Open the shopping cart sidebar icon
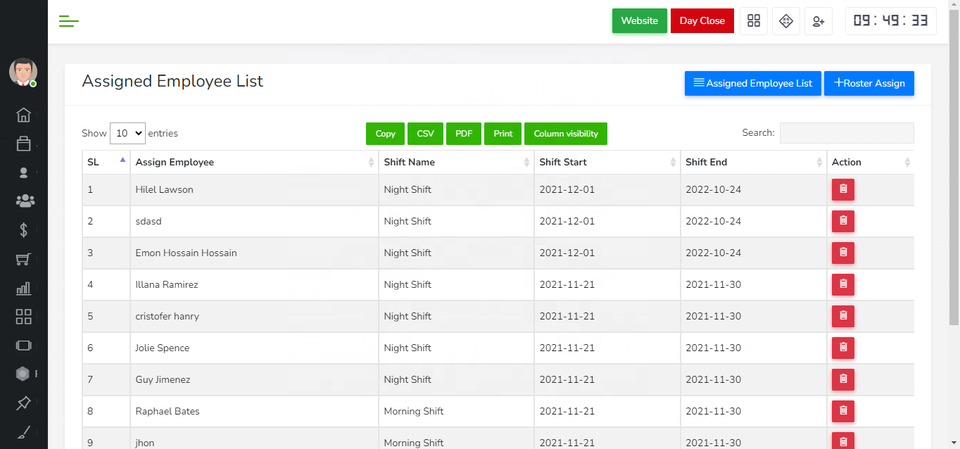 24,259
